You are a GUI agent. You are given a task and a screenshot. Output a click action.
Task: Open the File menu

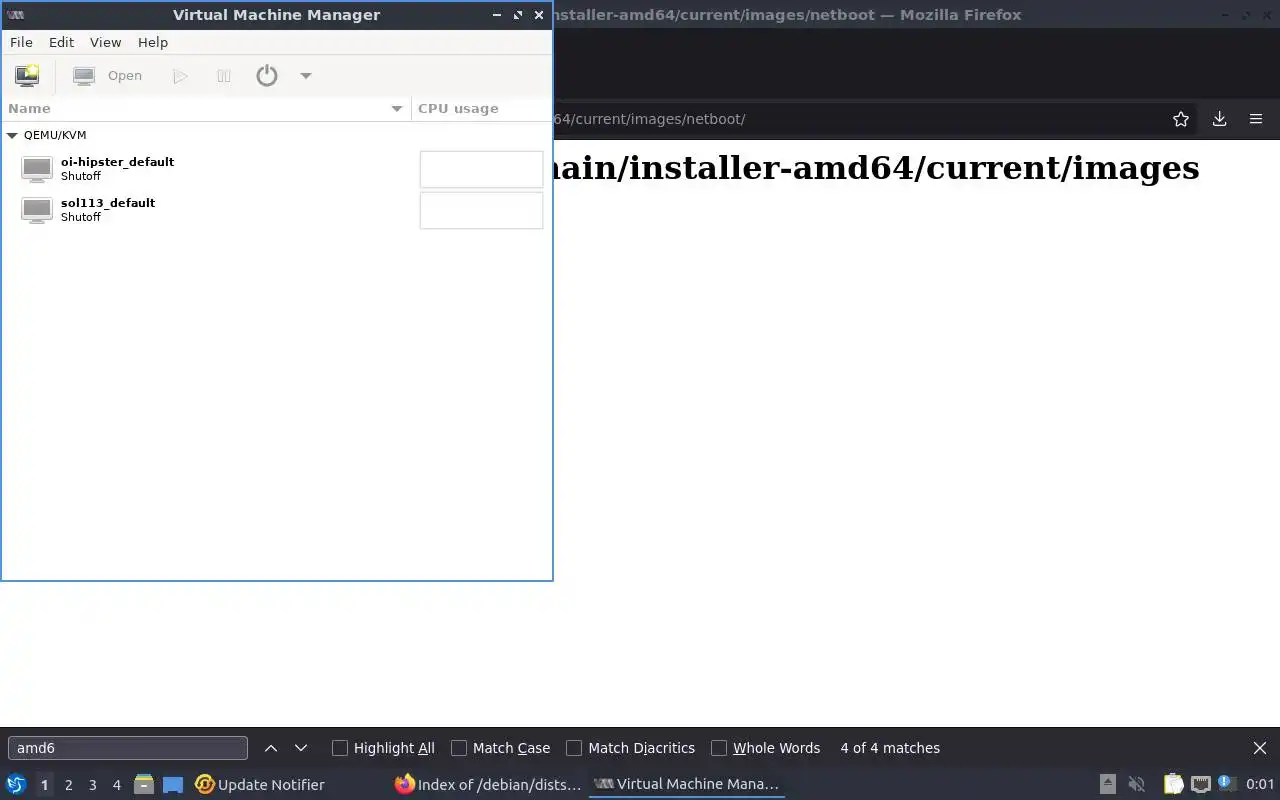pyautogui.click(x=21, y=42)
